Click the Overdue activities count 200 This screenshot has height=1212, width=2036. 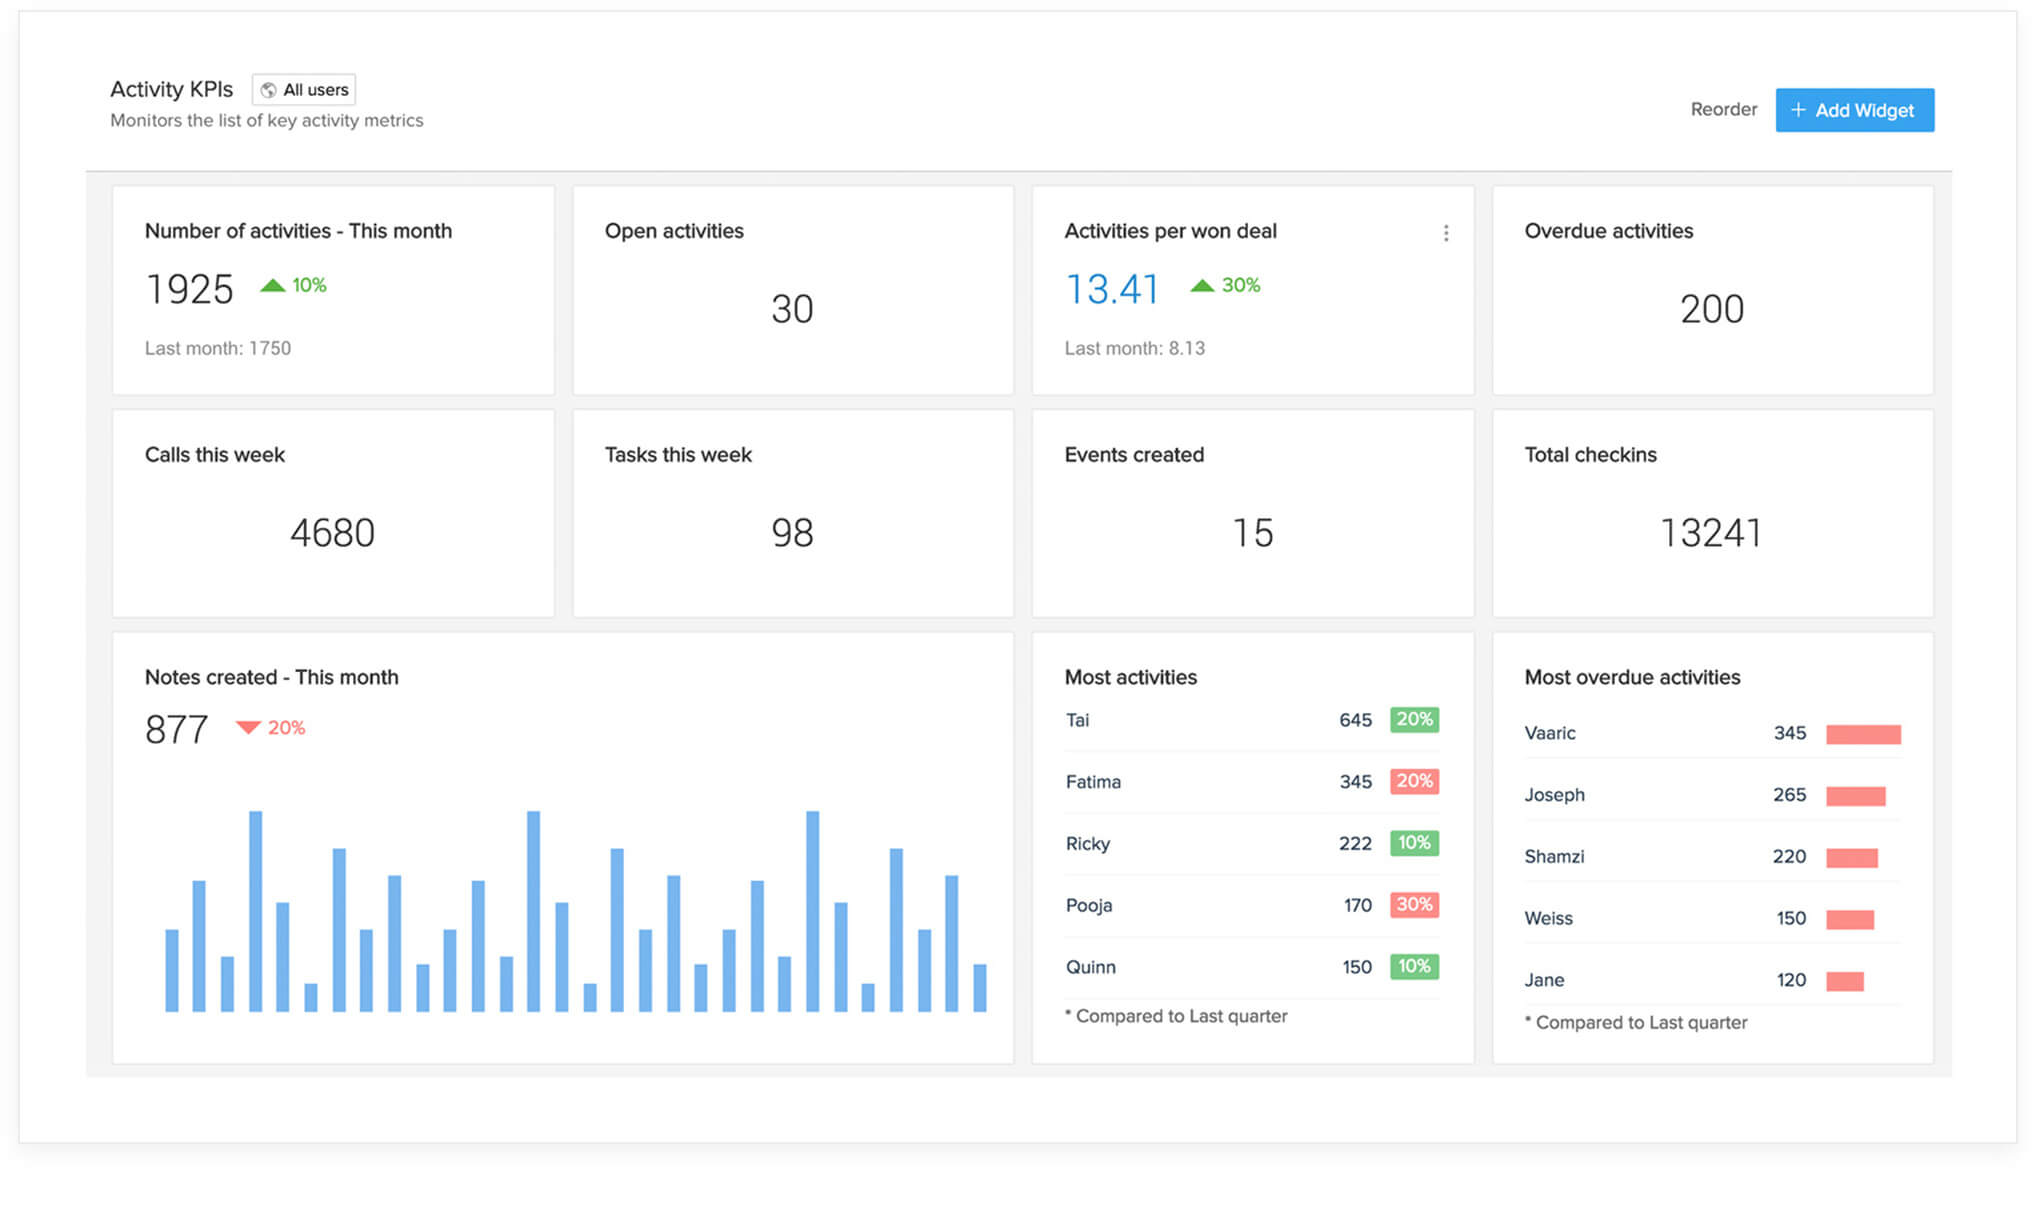coord(1711,309)
